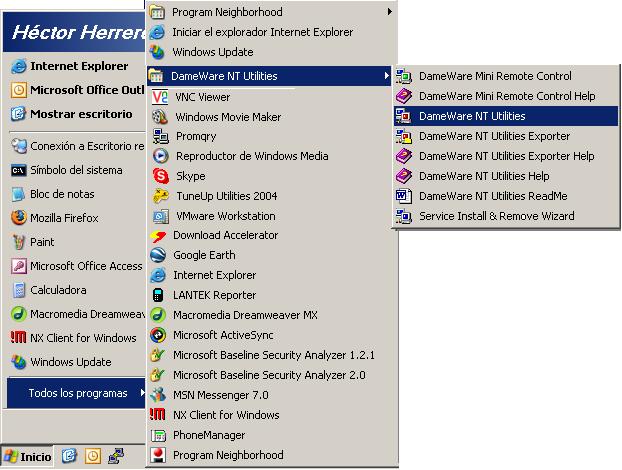Screen dimensions: 622x470
Task: Click Outlook clock icon in quick launch bar
Action: (92, 456)
